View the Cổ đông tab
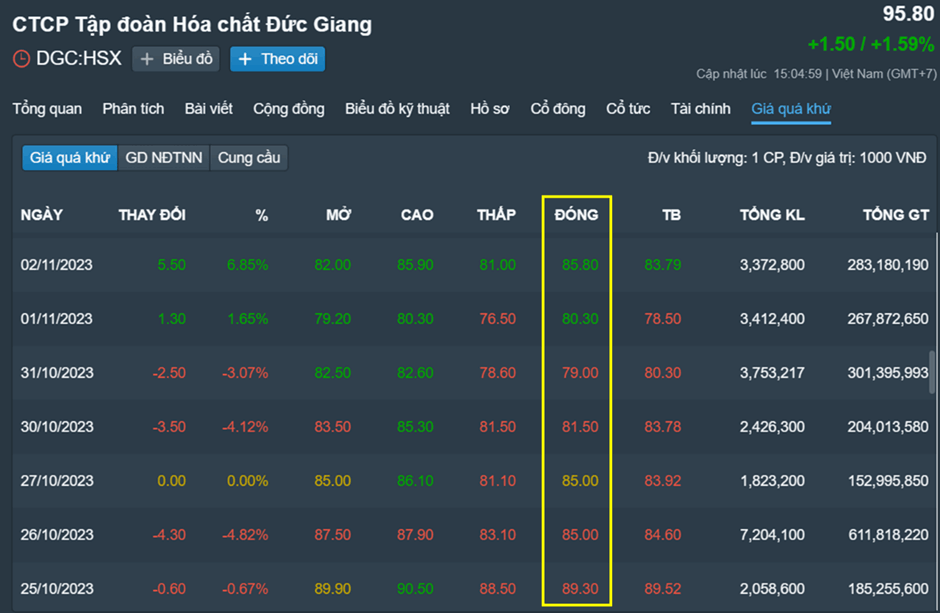The height and width of the screenshot is (613, 940). coord(558,108)
